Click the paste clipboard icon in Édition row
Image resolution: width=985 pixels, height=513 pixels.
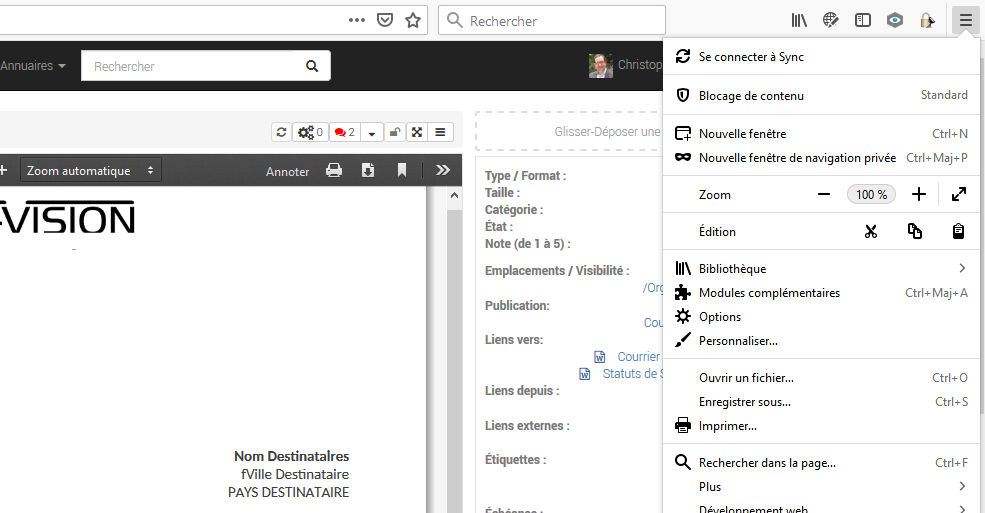click(x=958, y=232)
